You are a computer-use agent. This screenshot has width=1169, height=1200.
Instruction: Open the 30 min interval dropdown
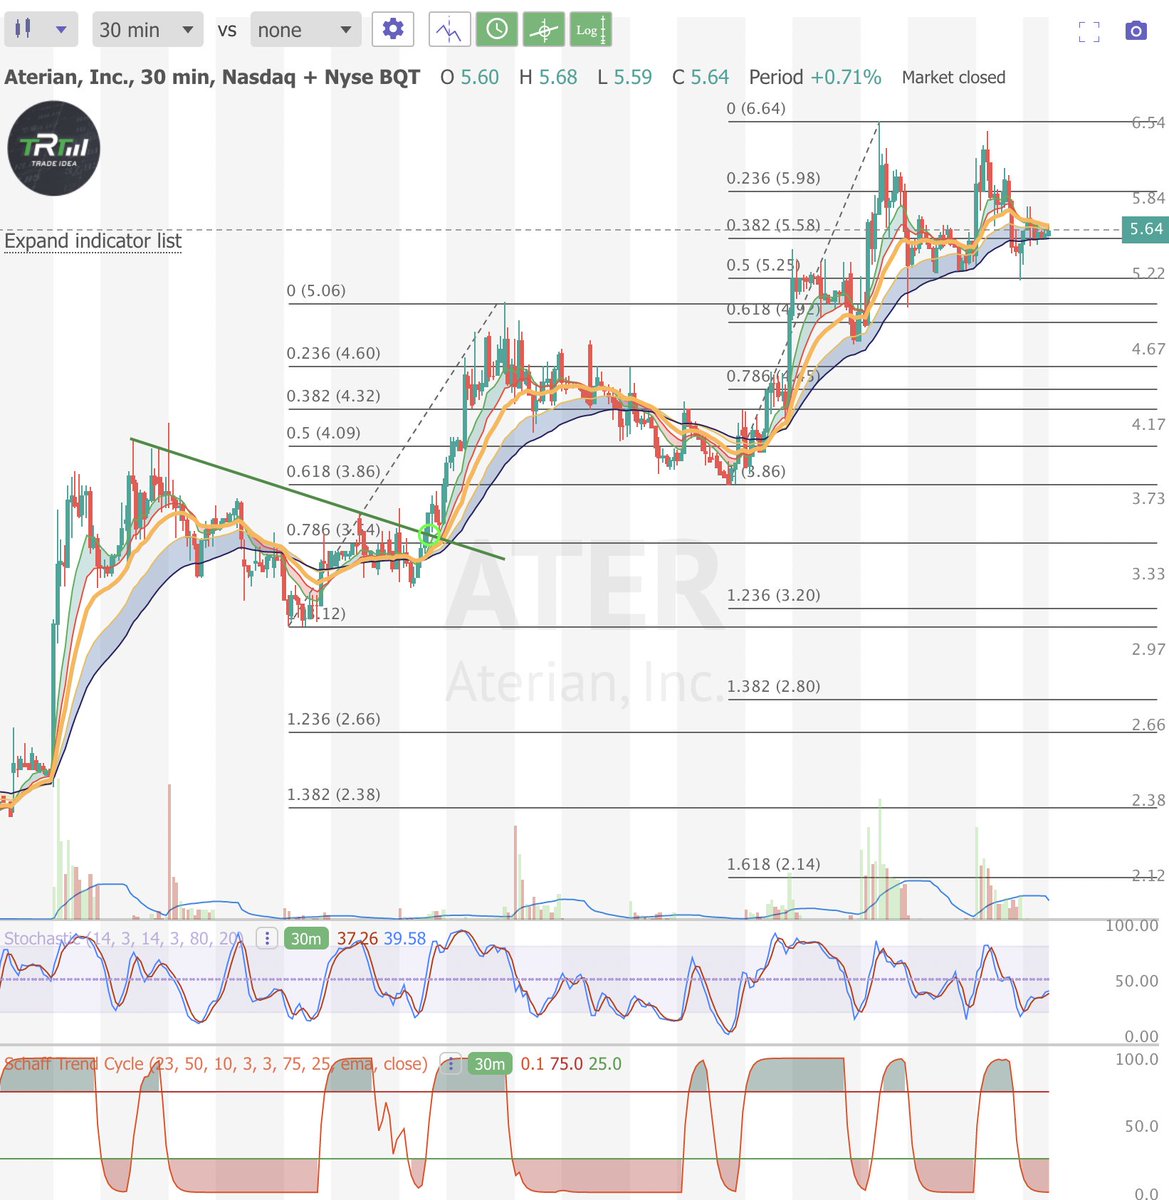pyautogui.click(x=147, y=29)
